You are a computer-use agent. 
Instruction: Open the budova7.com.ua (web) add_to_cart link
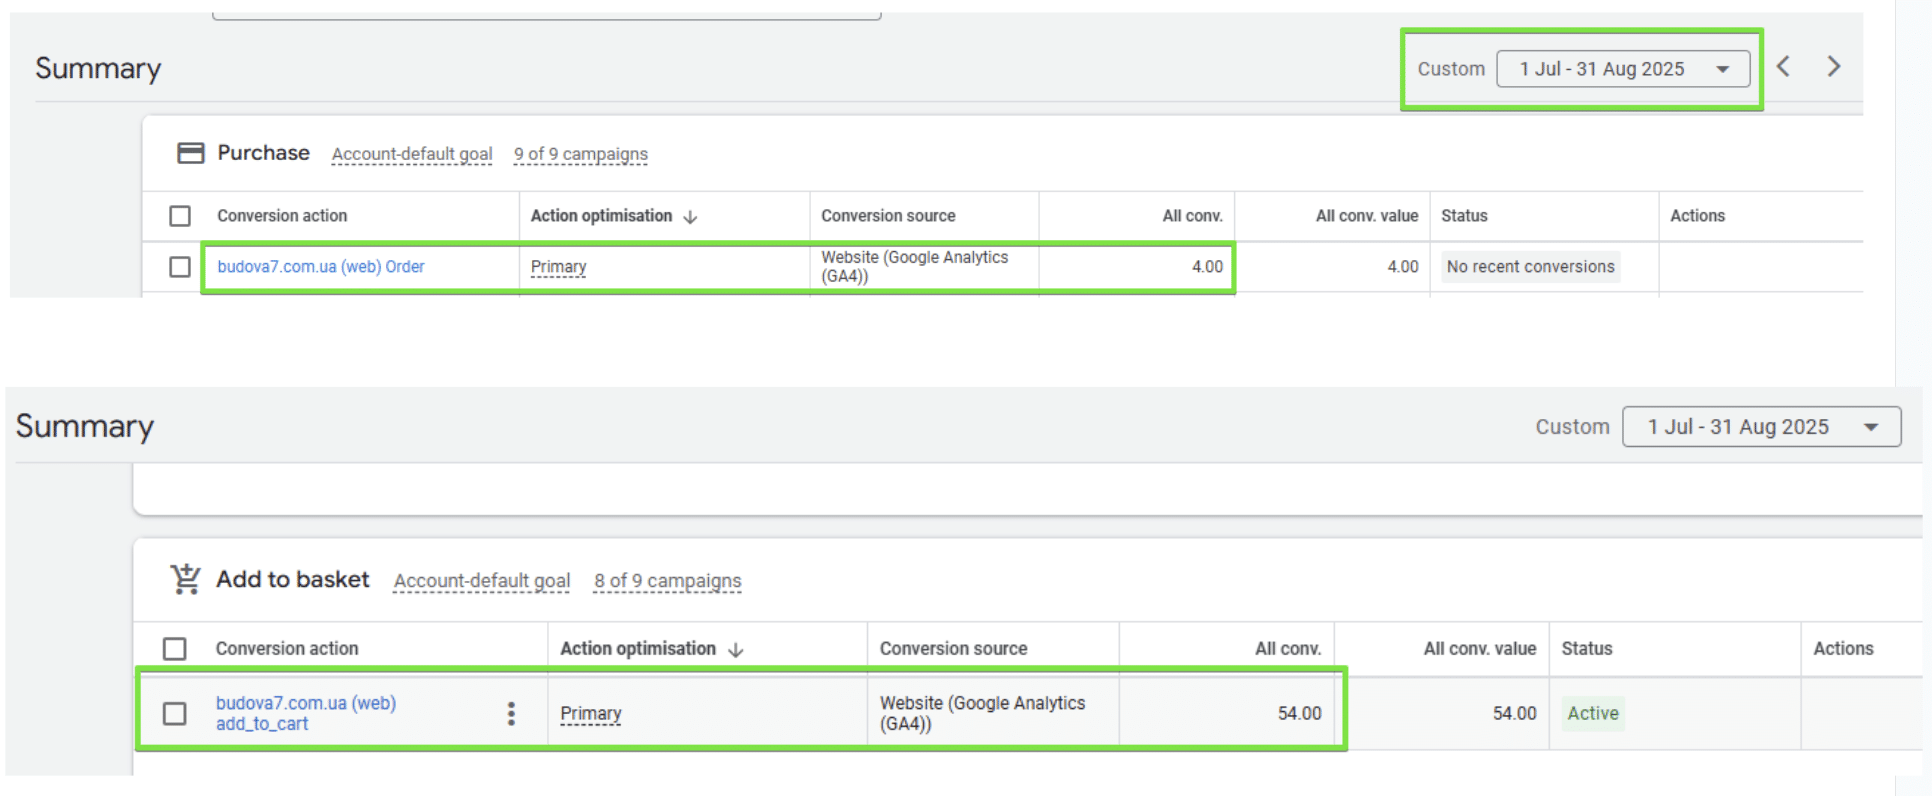pos(306,713)
